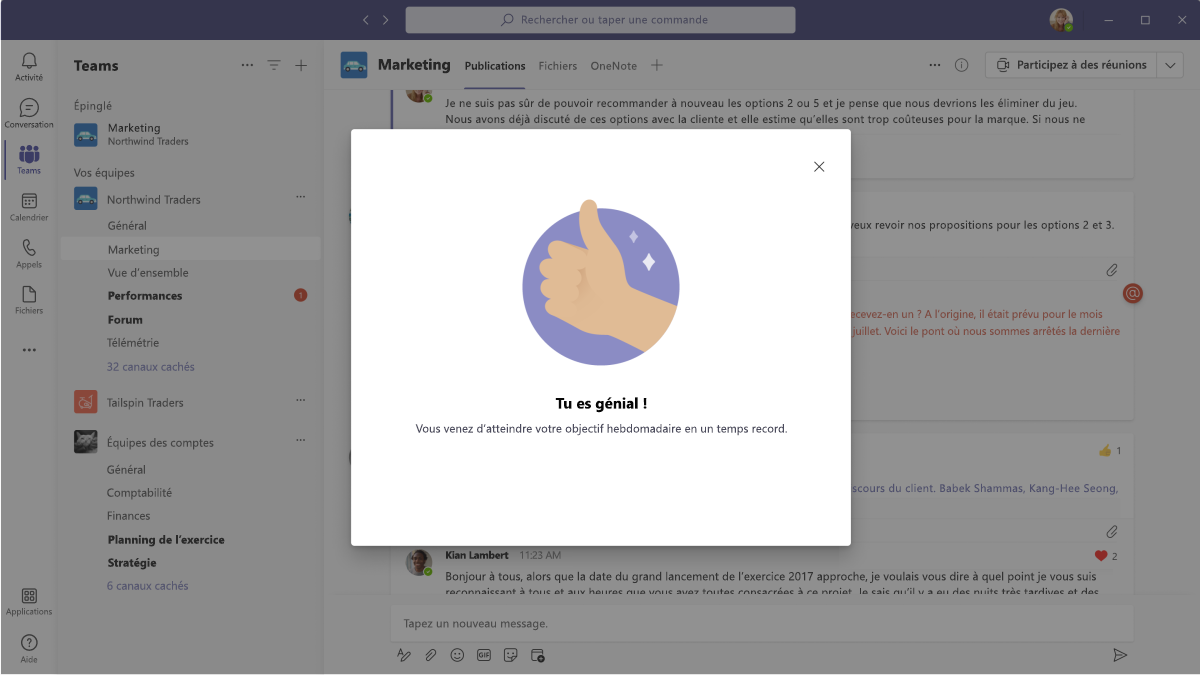
Task: Click Kian Lambert's name in the post
Action: 477,555
